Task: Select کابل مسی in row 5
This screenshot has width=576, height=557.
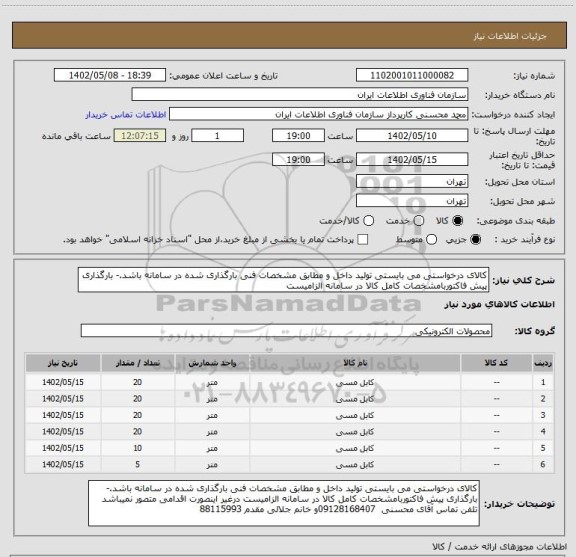Action: [x=355, y=448]
